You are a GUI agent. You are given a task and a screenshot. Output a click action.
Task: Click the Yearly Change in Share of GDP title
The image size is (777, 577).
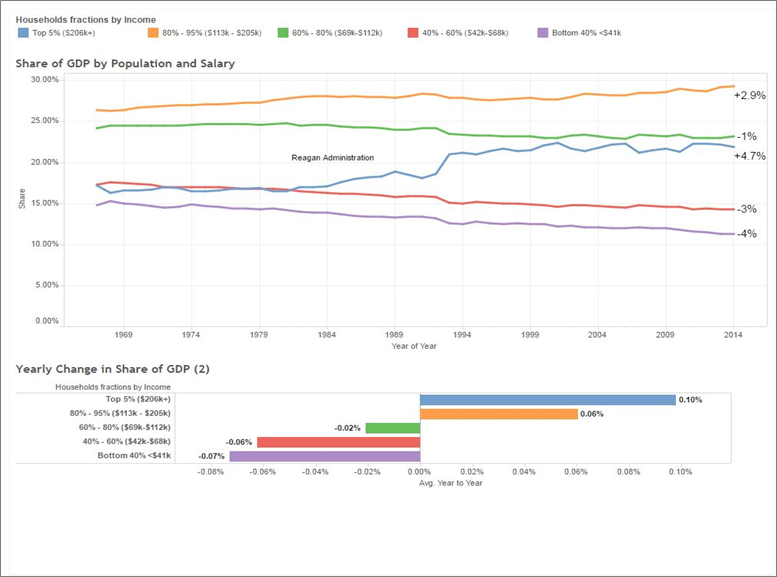click(x=112, y=369)
